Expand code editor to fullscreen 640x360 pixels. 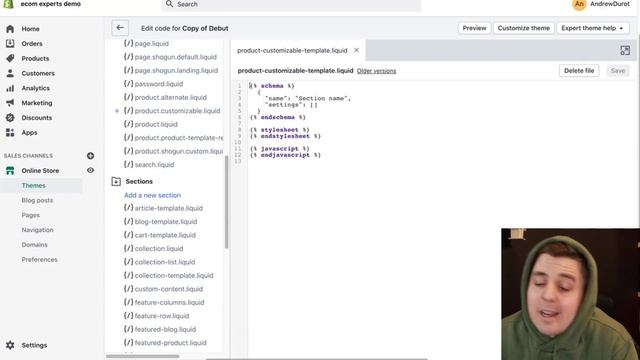click(625, 50)
